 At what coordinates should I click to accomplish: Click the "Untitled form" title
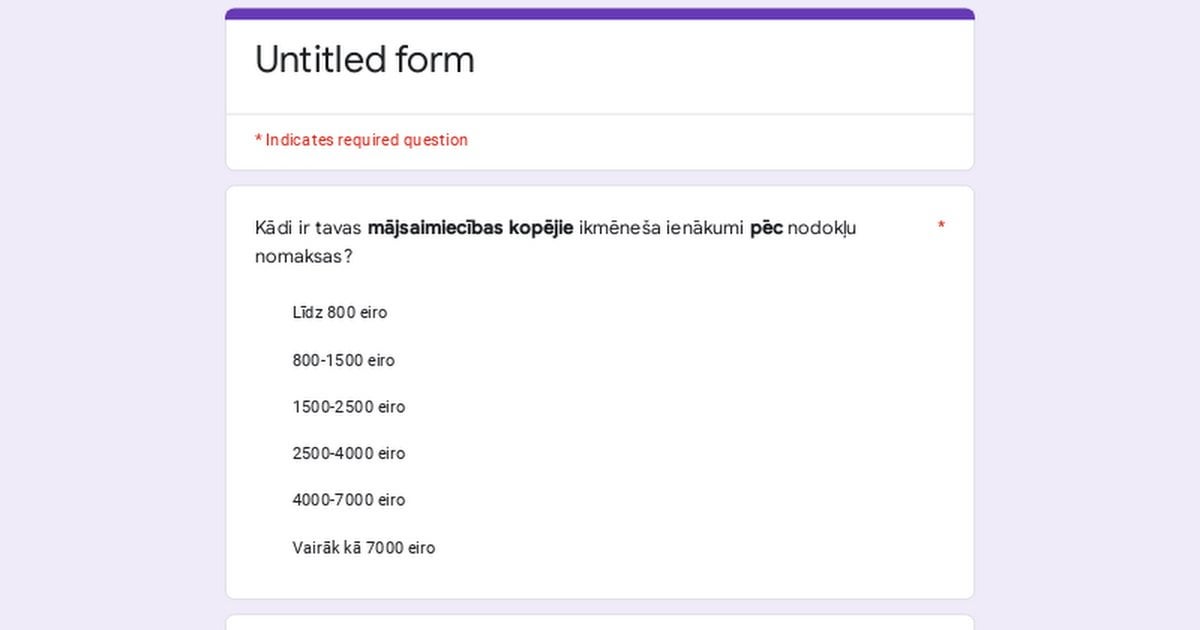click(364, 60)
